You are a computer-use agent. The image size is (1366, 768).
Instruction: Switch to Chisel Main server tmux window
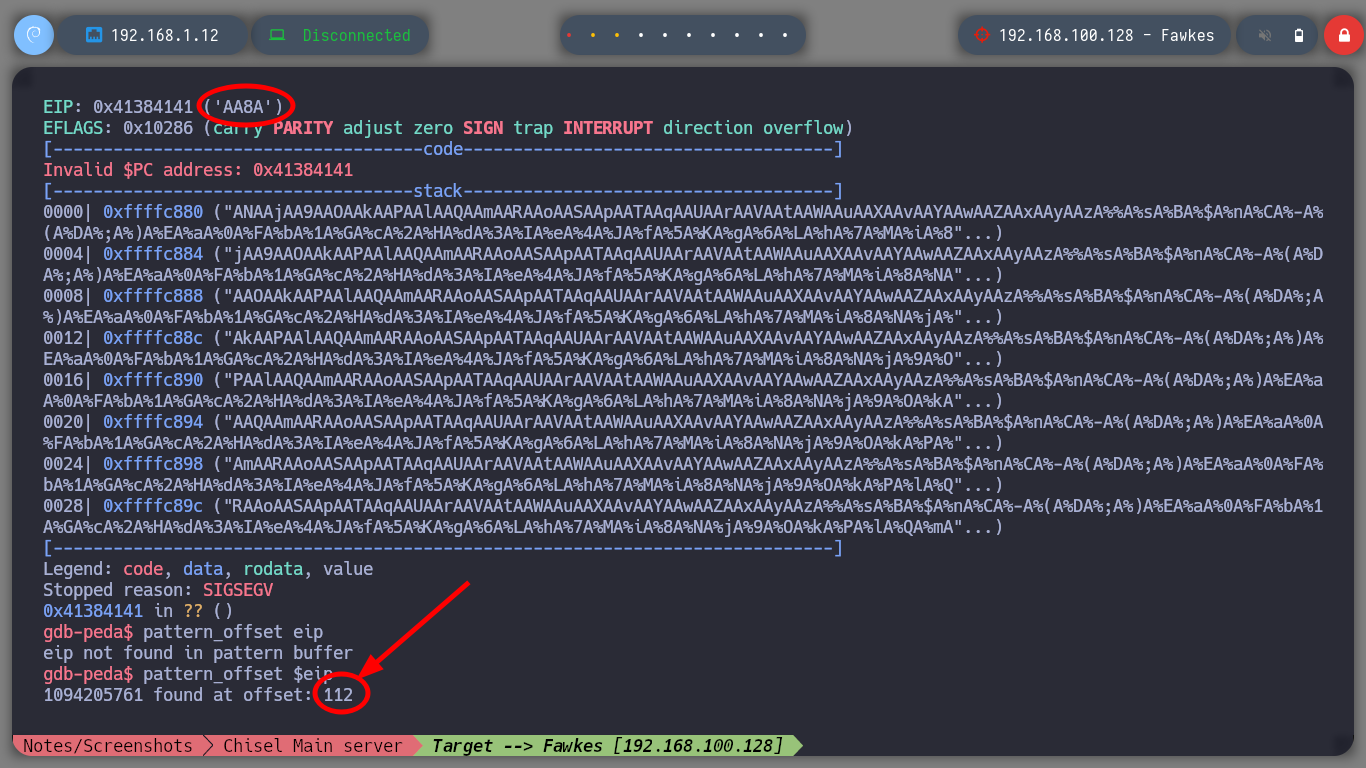click(312, 746)
